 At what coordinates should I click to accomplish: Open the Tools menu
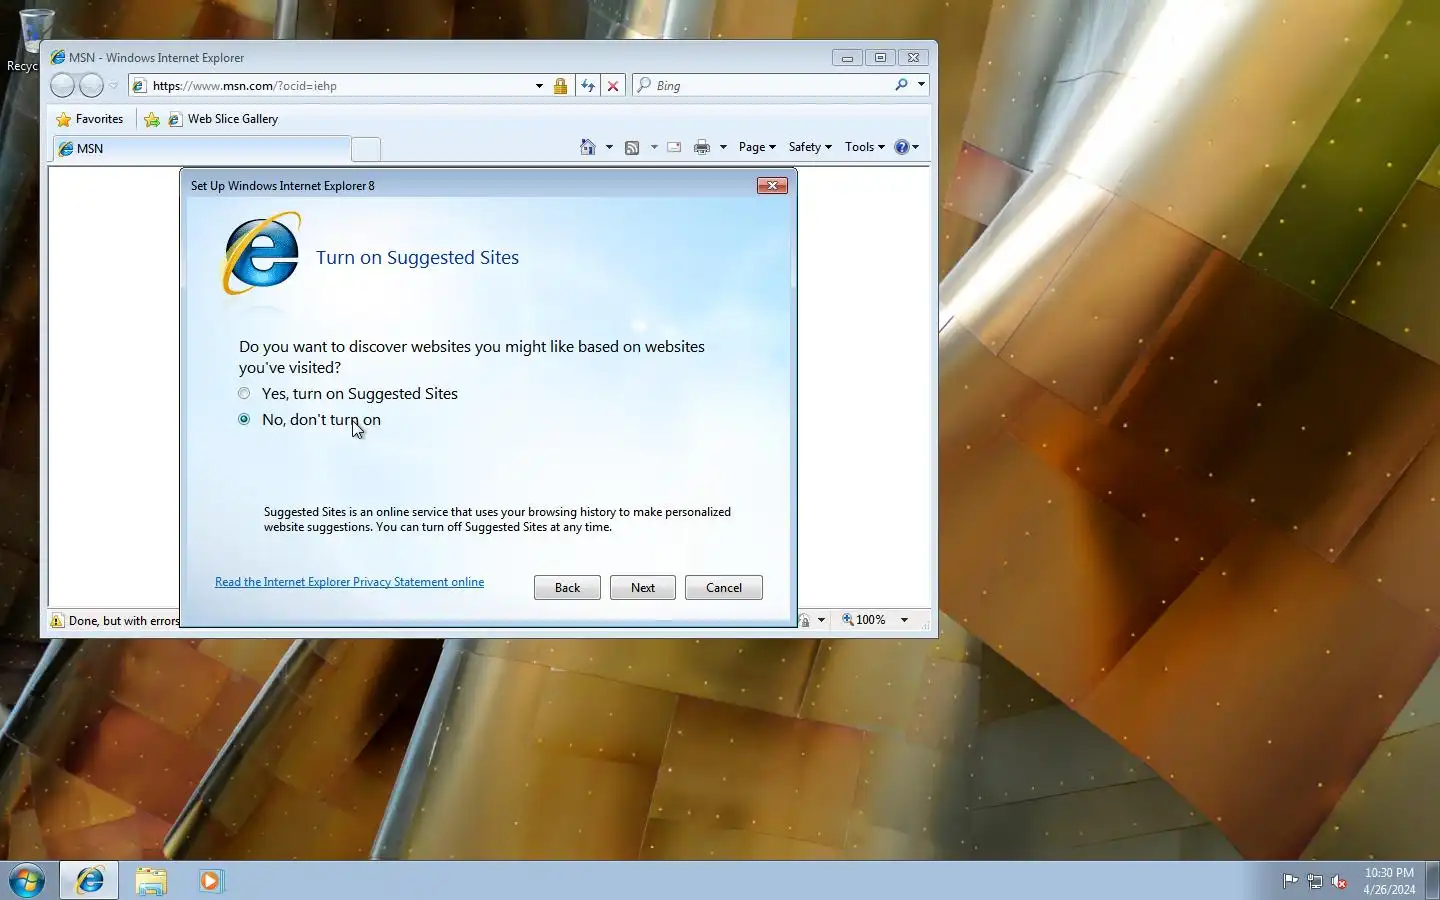click(x=865, y=147)
